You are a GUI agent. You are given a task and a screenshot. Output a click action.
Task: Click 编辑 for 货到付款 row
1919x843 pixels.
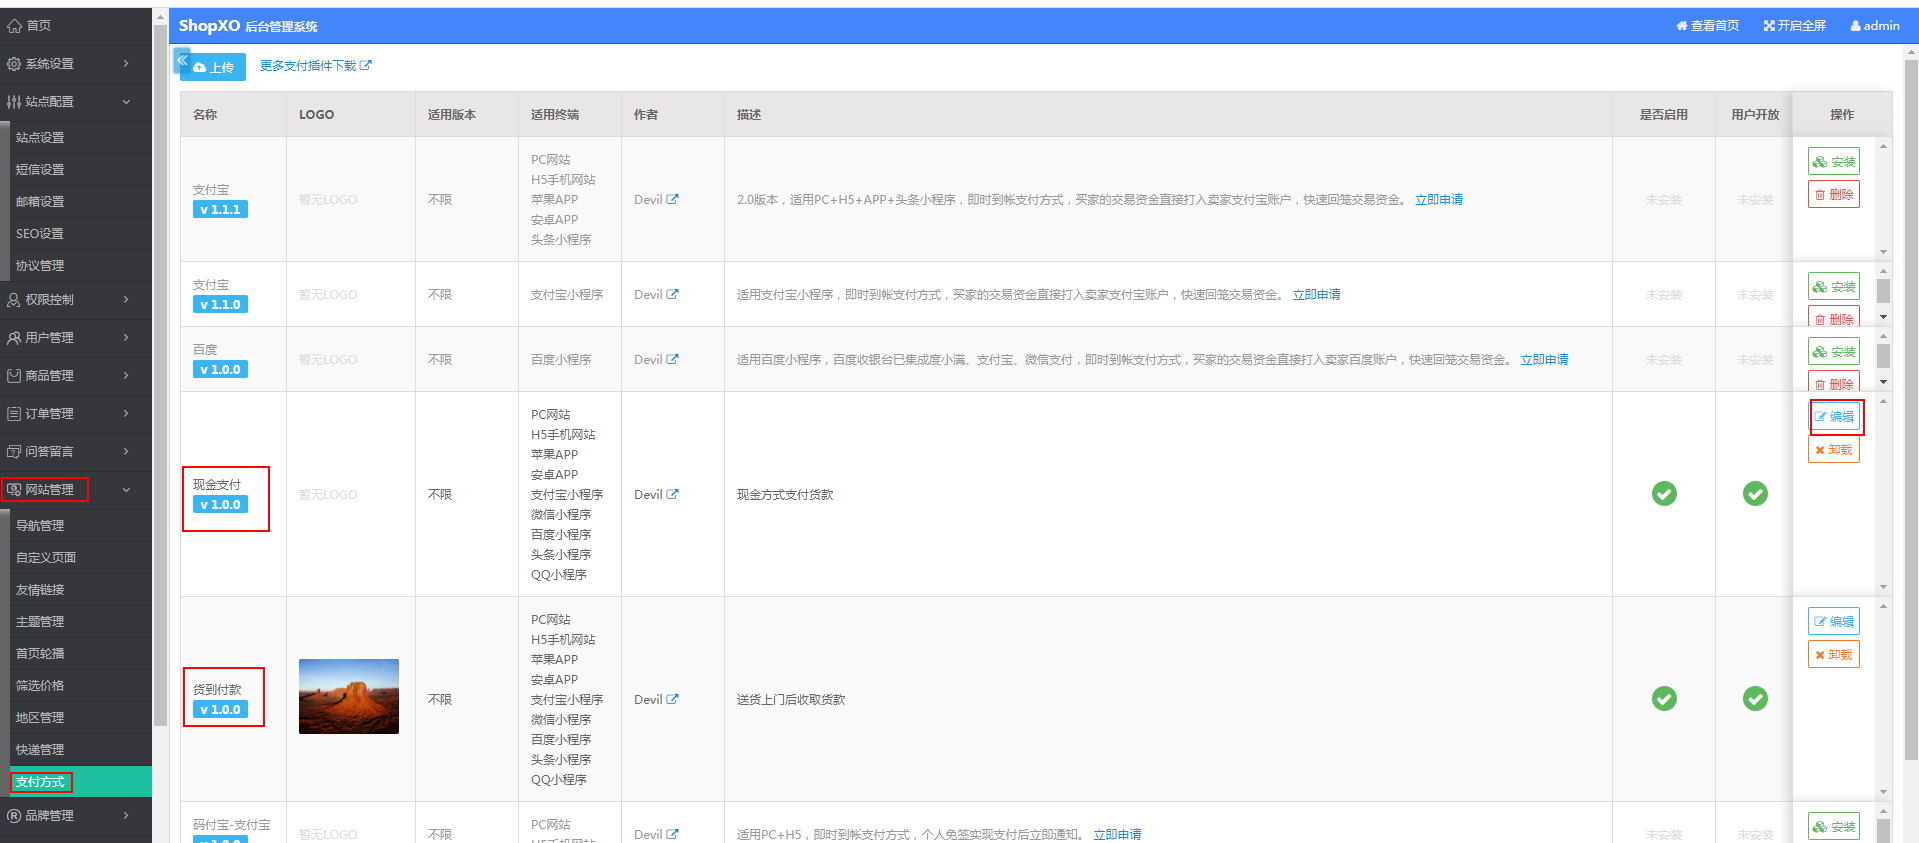pos(1834,622)
